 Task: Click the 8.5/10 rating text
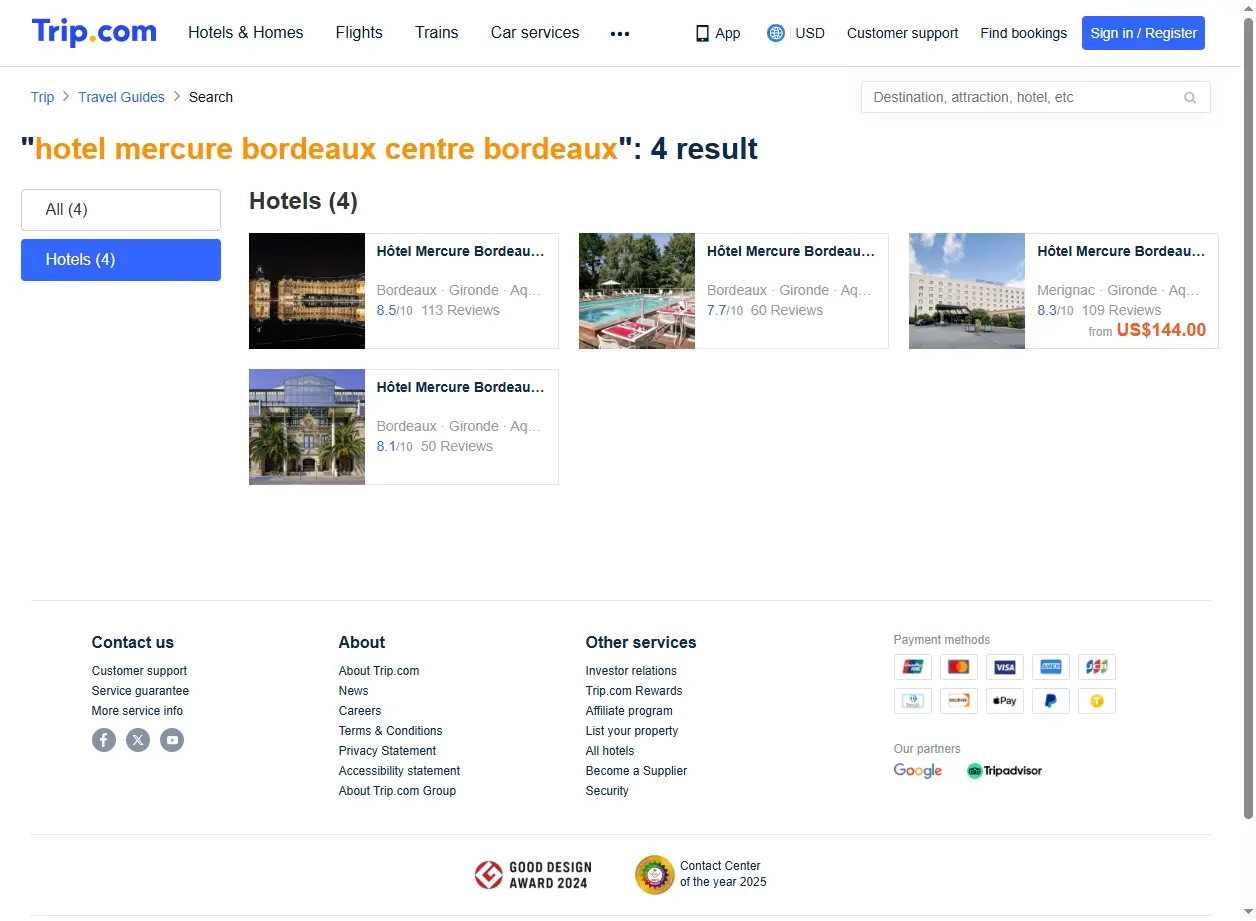[394, 310]
